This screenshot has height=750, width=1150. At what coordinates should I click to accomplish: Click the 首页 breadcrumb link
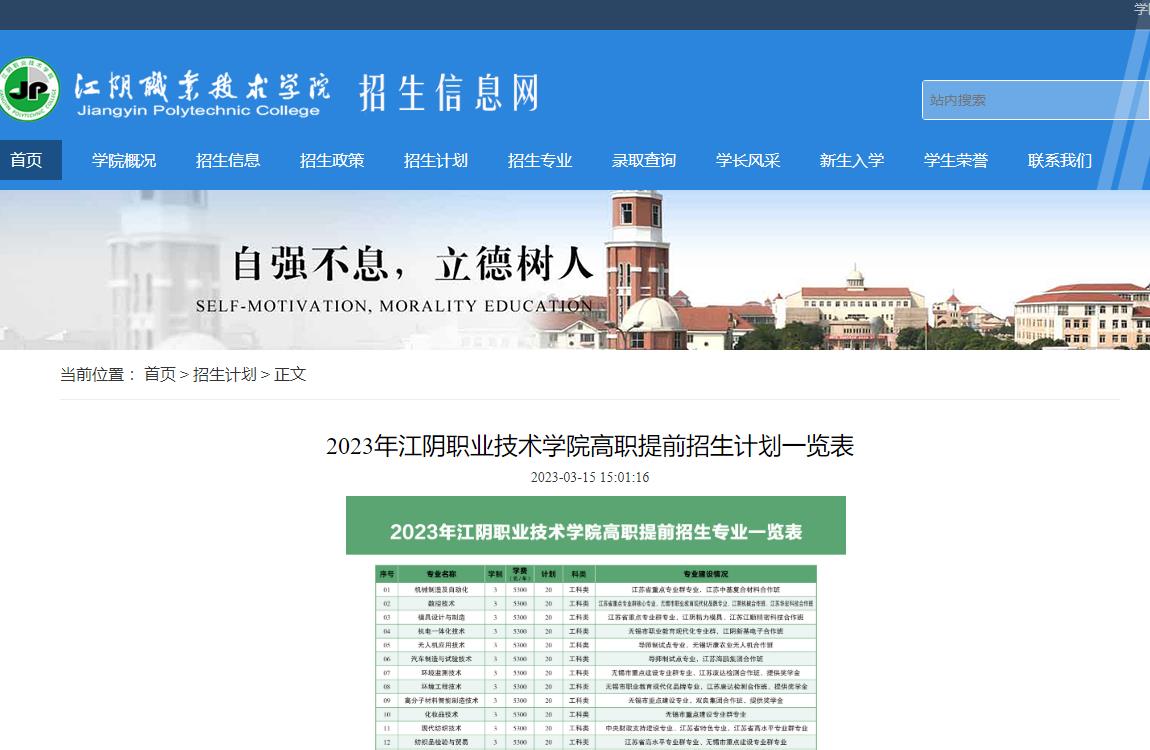(160, 375)
